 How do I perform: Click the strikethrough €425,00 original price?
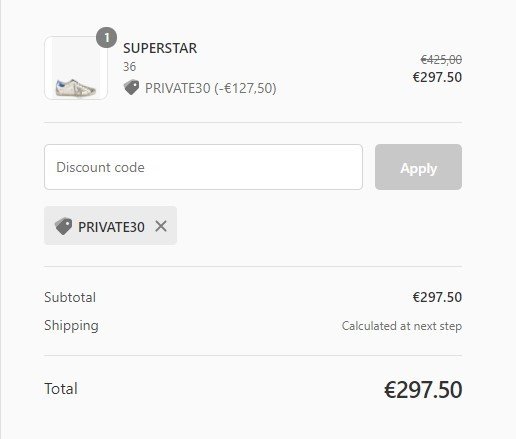tap(441, 60)
